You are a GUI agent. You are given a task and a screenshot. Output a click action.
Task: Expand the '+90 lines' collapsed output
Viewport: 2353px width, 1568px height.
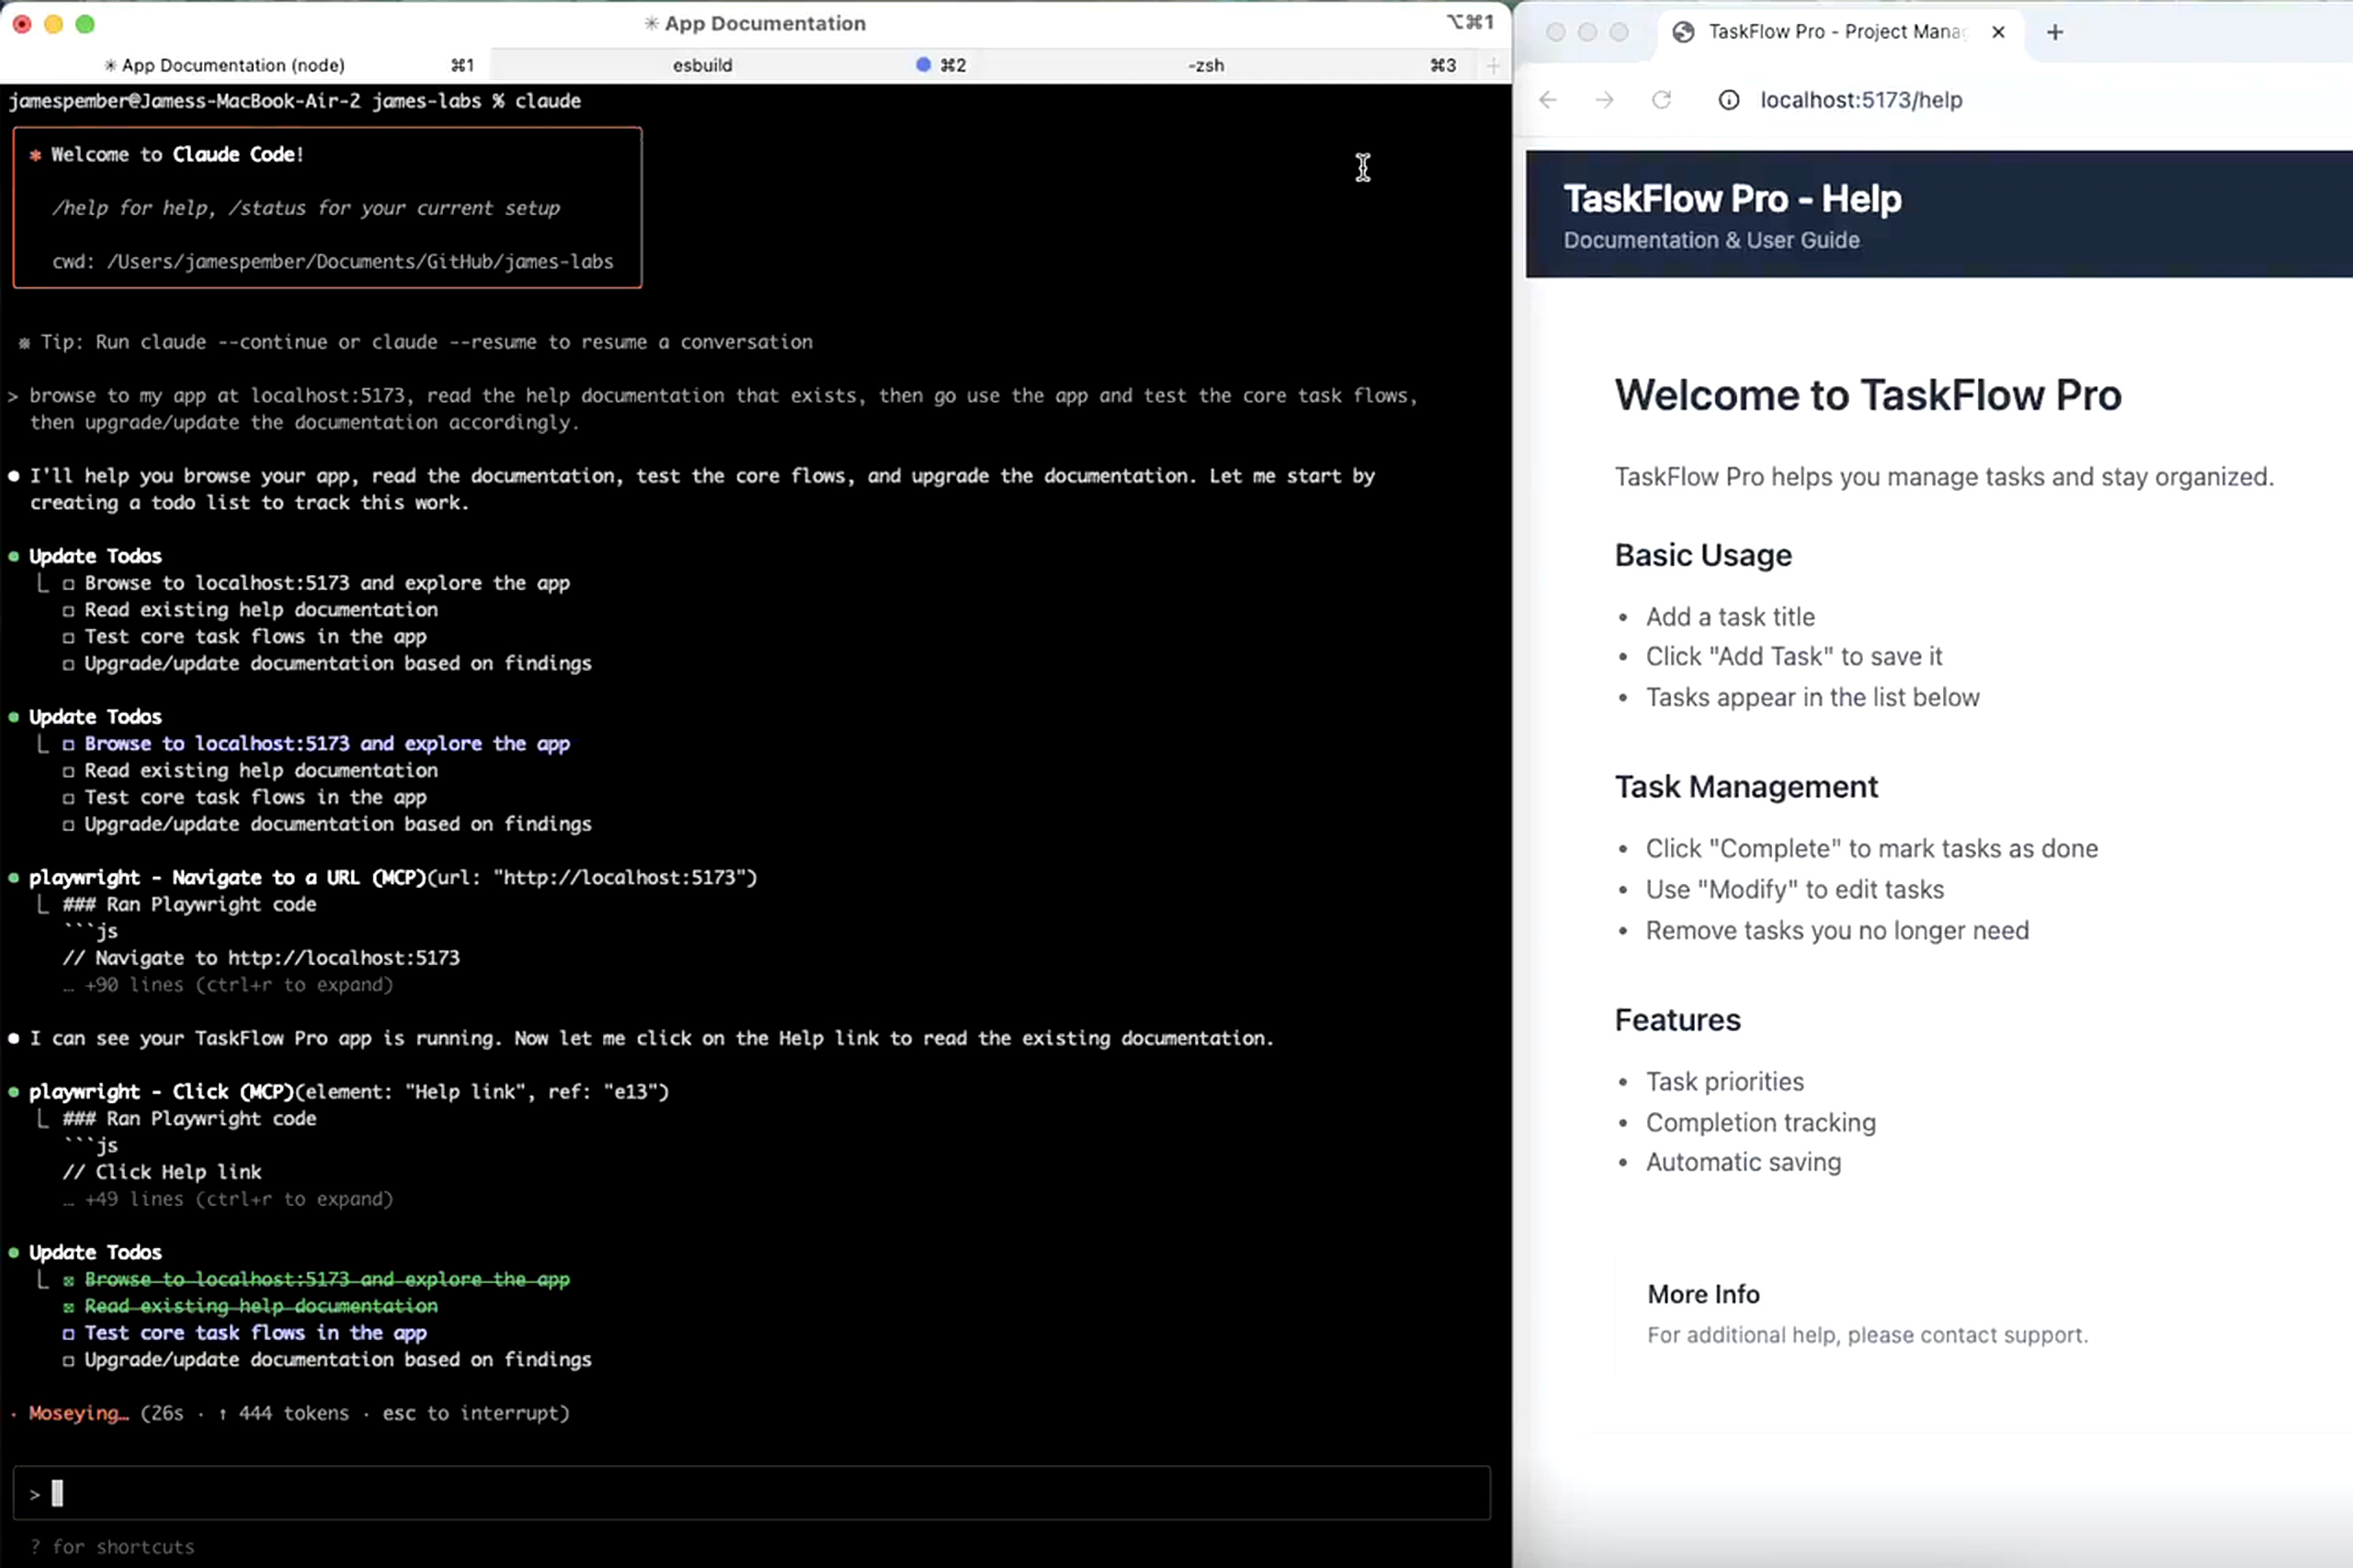pyautogui.click(x=238, y=985)
